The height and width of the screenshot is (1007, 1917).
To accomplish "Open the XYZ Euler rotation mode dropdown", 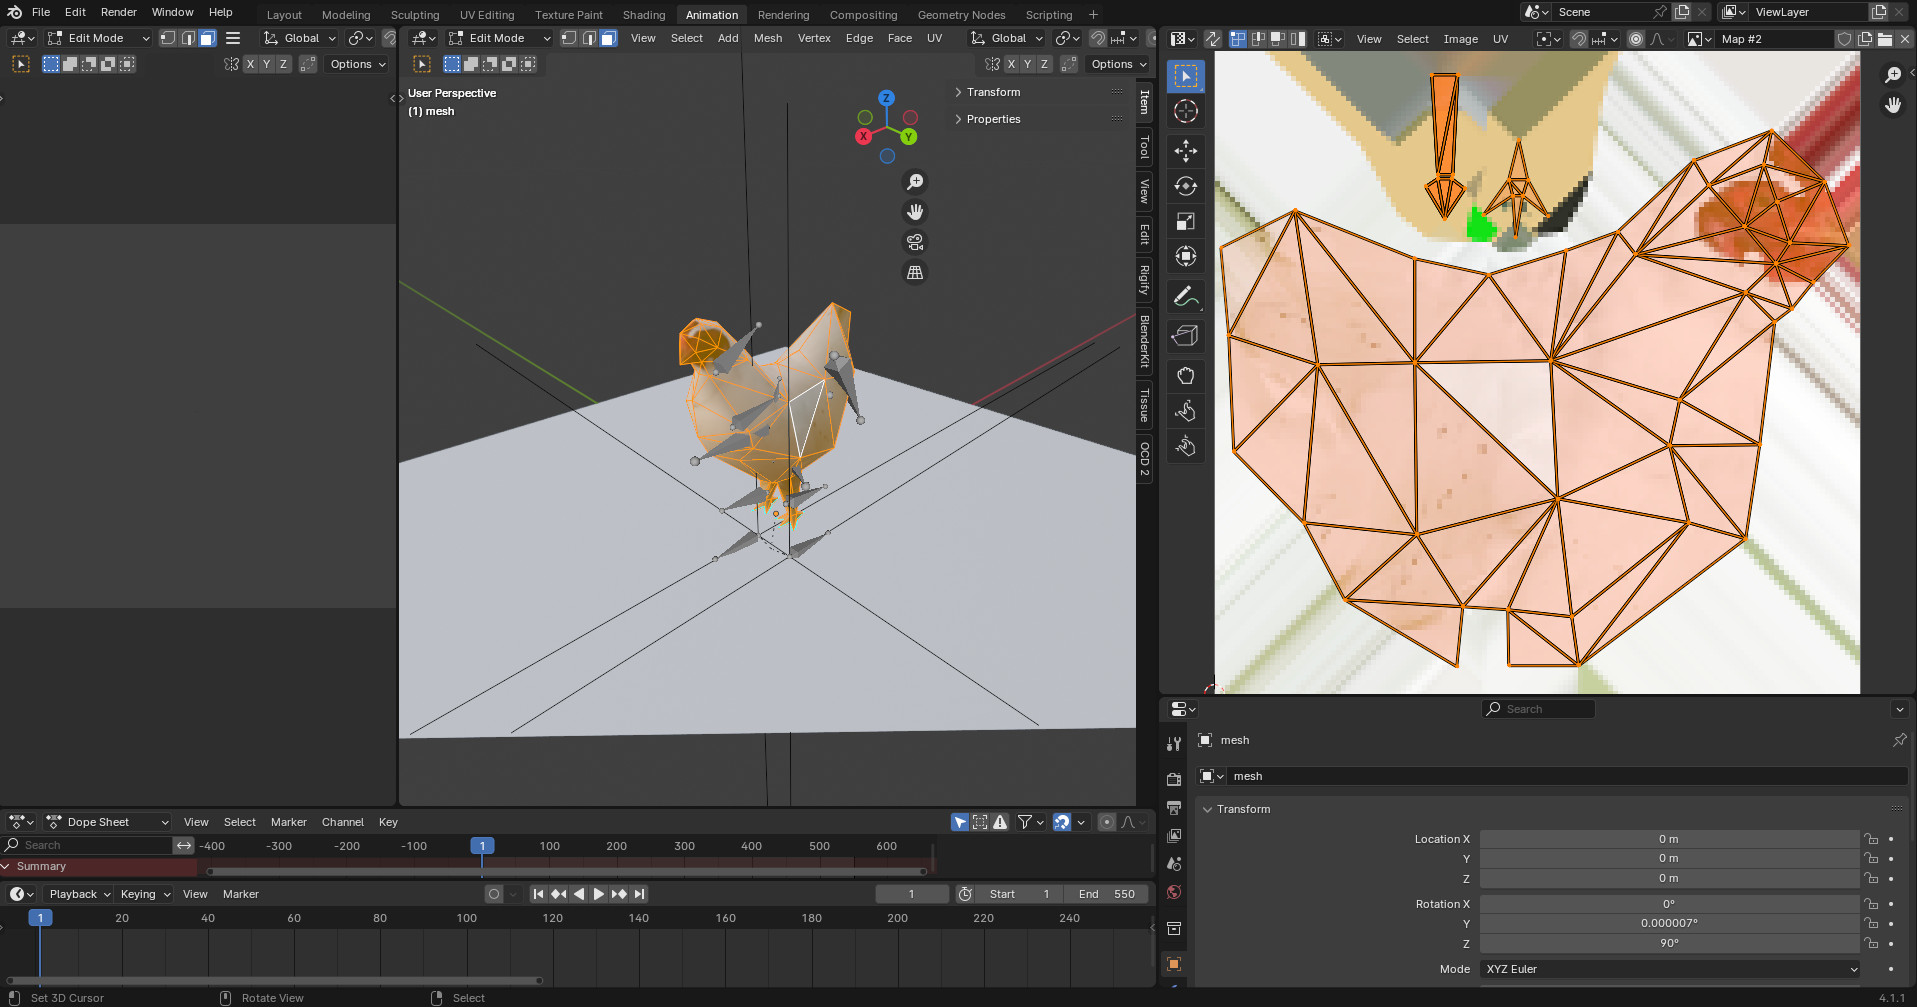I will [1669, 969].
